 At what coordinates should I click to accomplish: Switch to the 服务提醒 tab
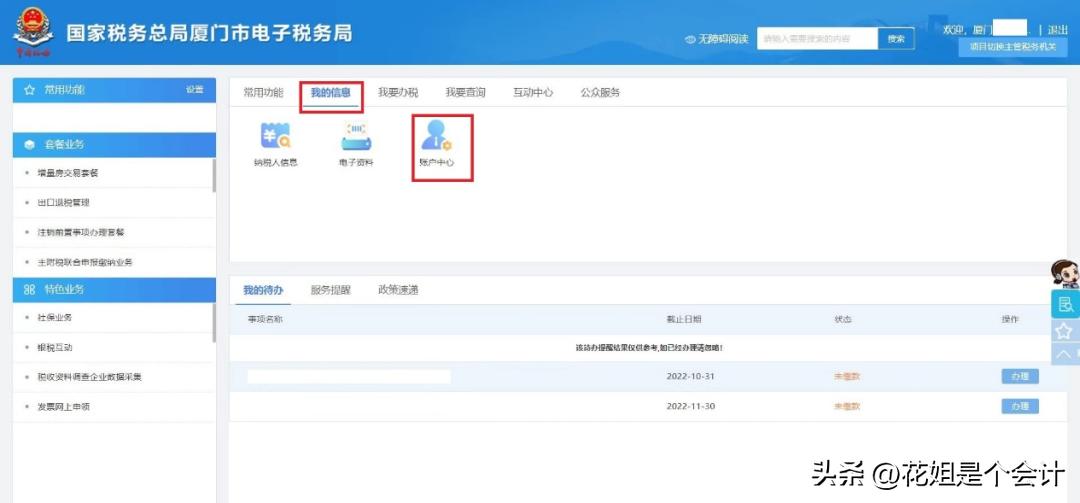pos(331,290)
